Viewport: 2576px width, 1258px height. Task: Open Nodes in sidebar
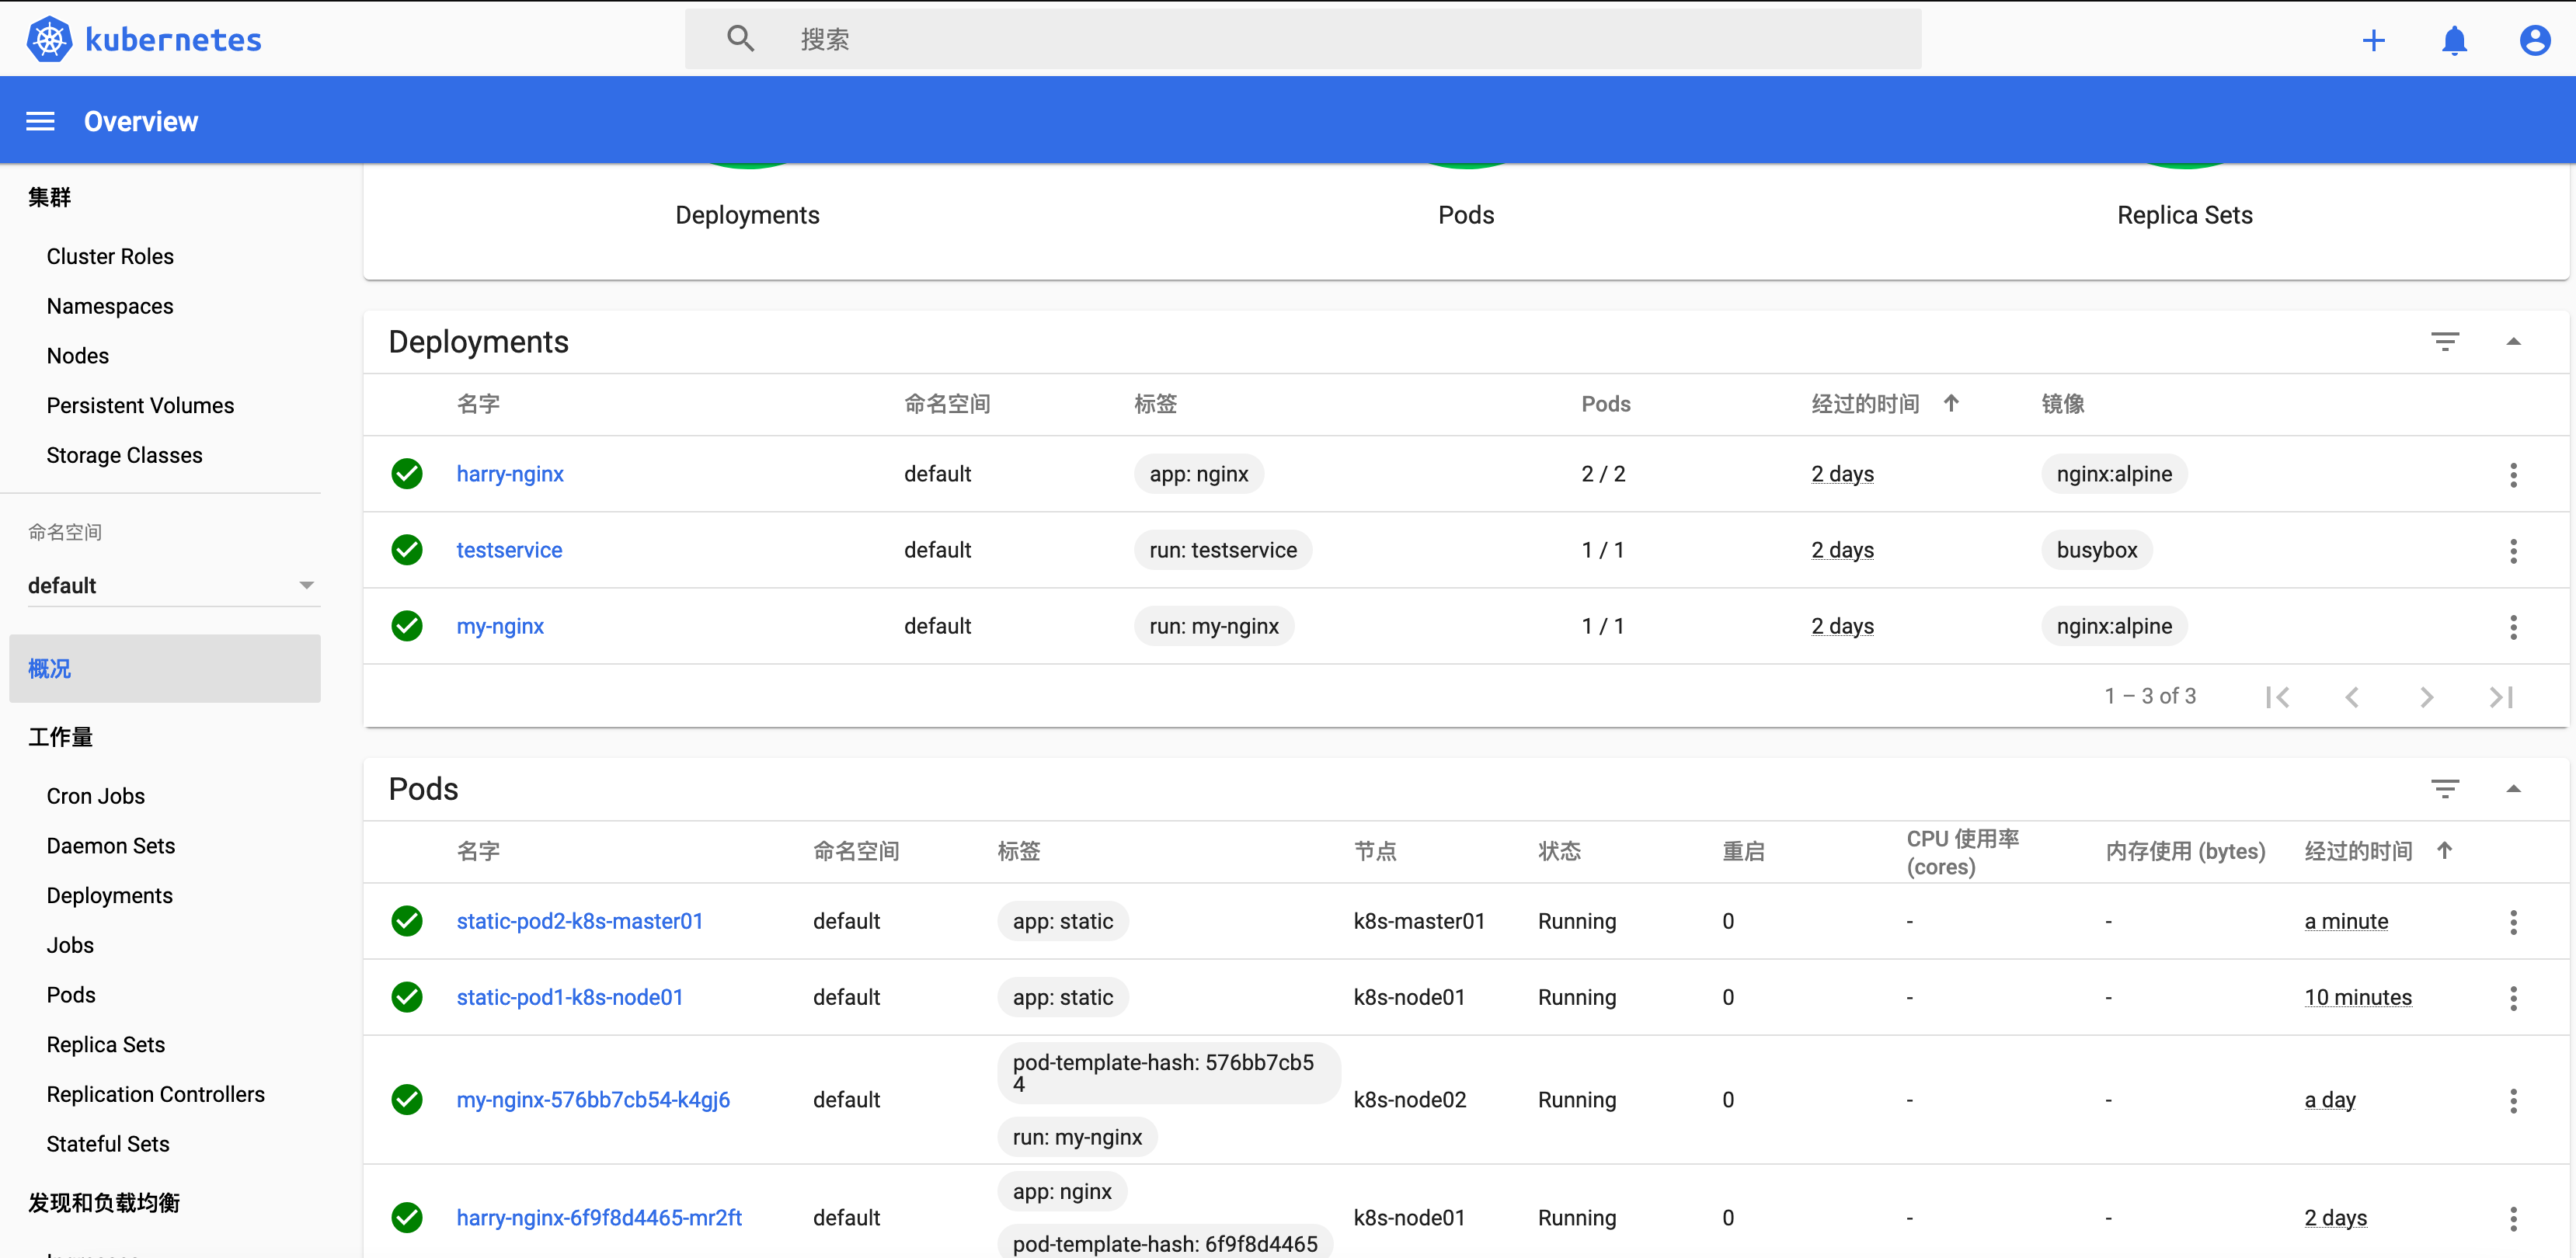click(x=78, y=356)
